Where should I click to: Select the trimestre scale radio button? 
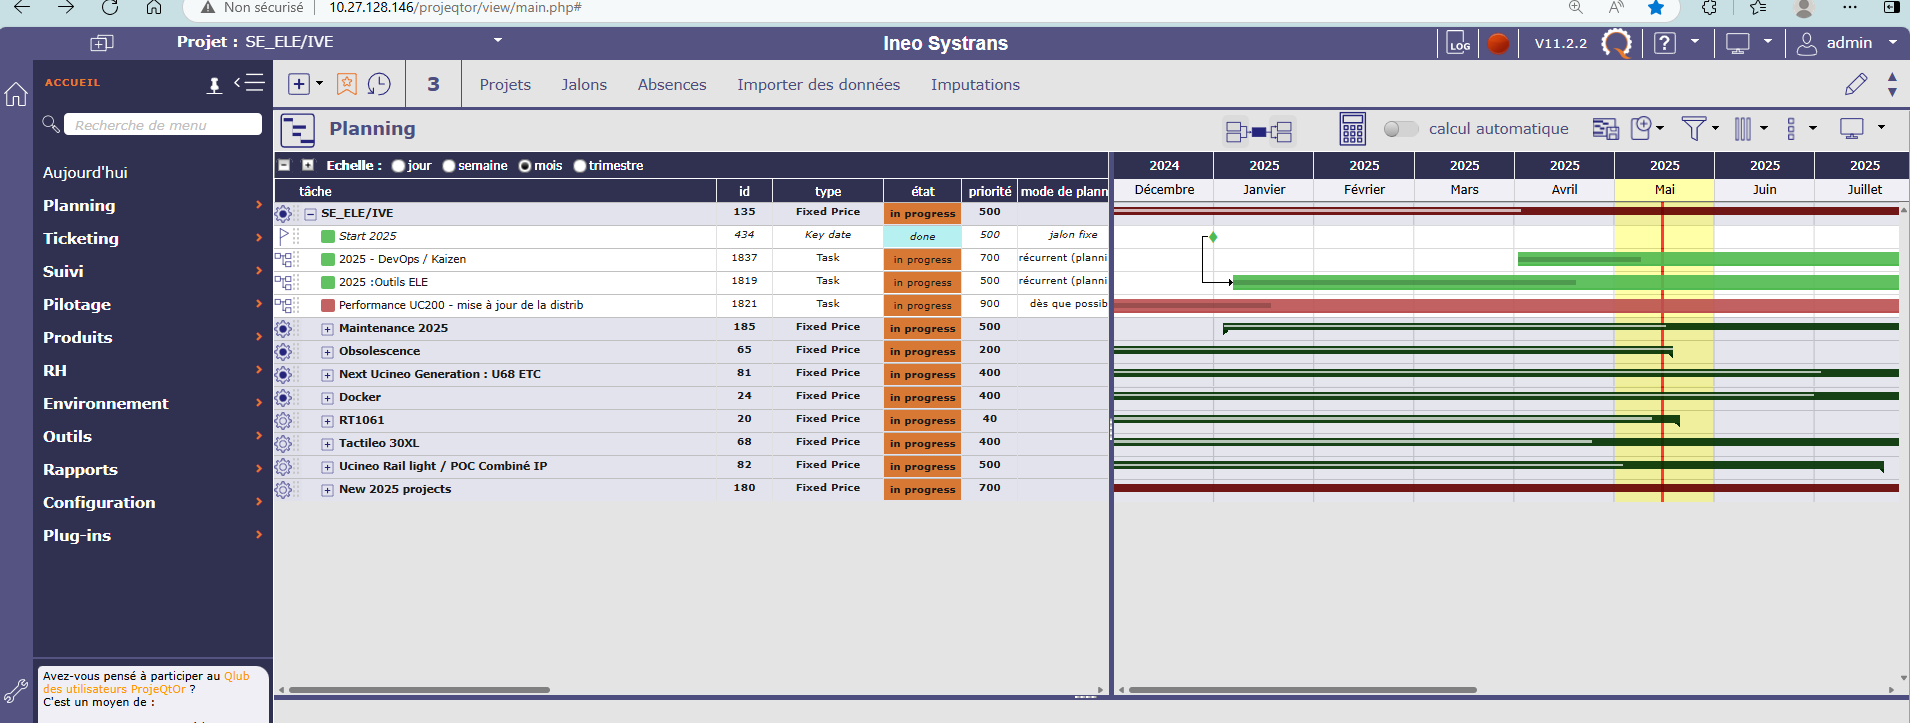click(x=580, y=166)
